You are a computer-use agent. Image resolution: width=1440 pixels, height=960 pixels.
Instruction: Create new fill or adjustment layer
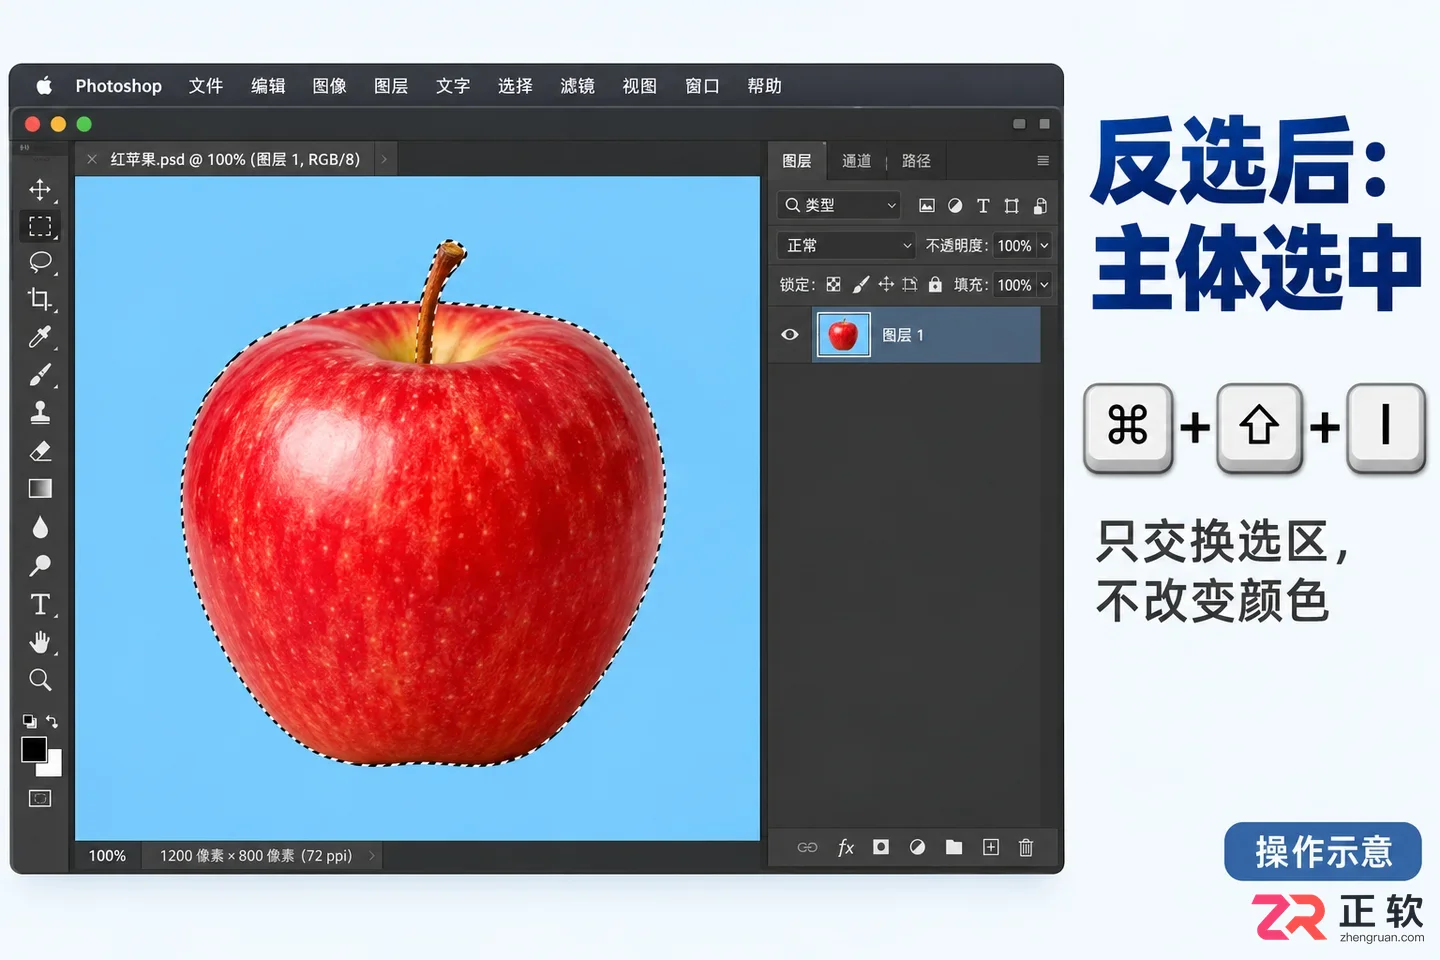pos(917,847)
